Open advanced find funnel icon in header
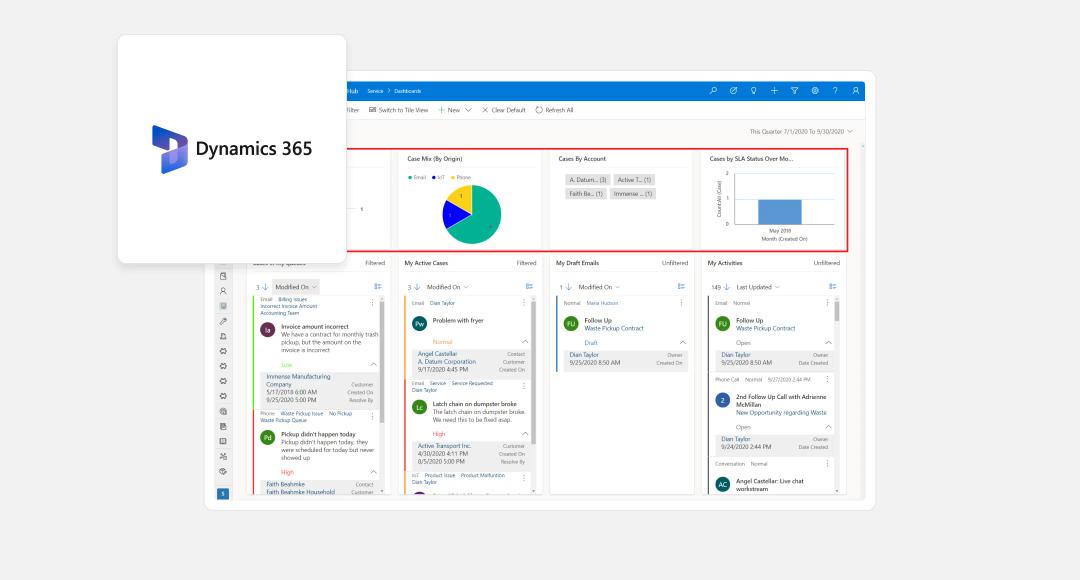Image resolution: width=1080 pixels, height=580 pixels. [794, 90]
